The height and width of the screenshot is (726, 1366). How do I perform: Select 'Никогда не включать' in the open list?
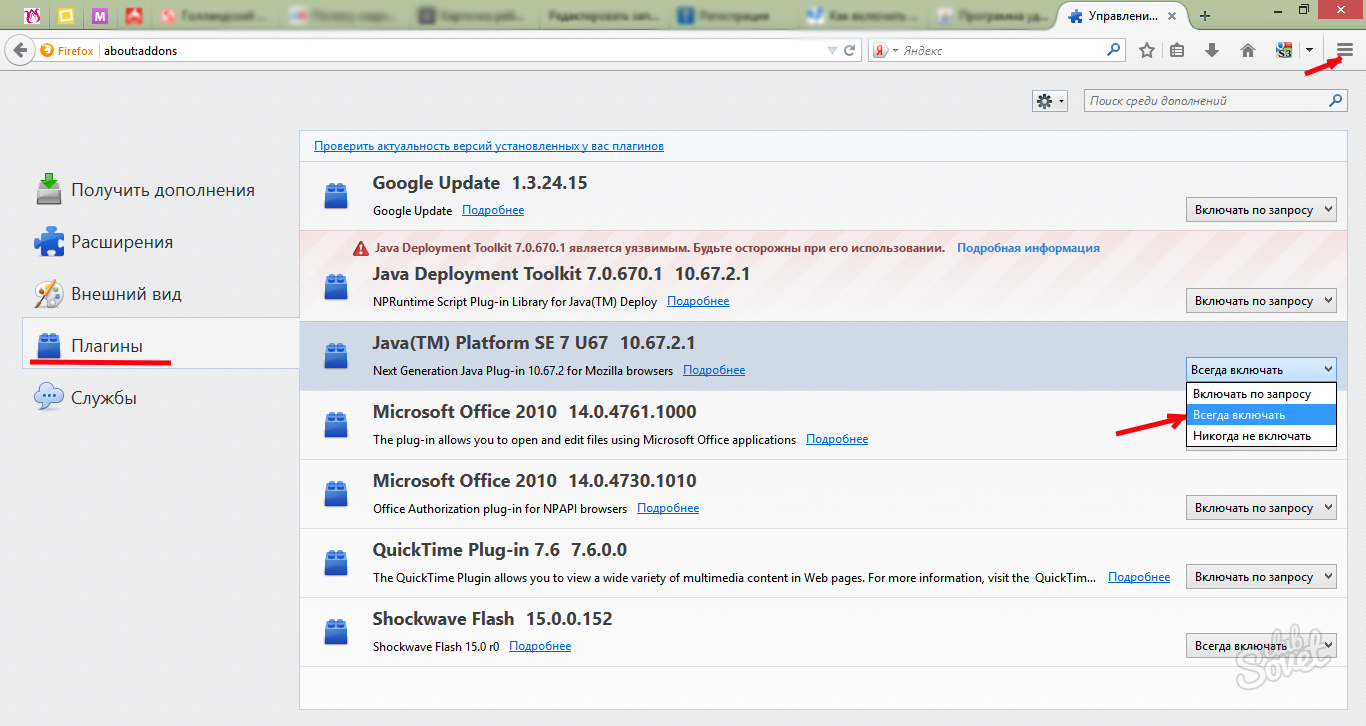click(1261, 436)
